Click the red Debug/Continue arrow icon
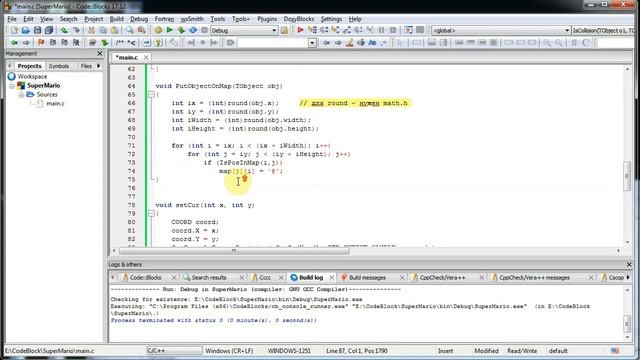 click(300, 30)
